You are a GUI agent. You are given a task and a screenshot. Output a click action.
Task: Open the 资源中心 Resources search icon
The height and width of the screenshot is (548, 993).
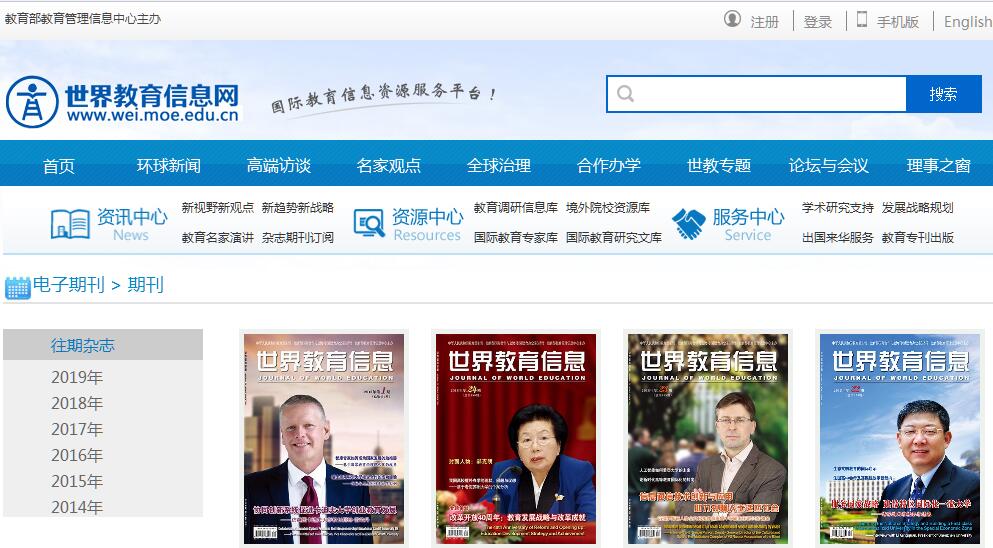pyautogui.click(x=369, y=224)
